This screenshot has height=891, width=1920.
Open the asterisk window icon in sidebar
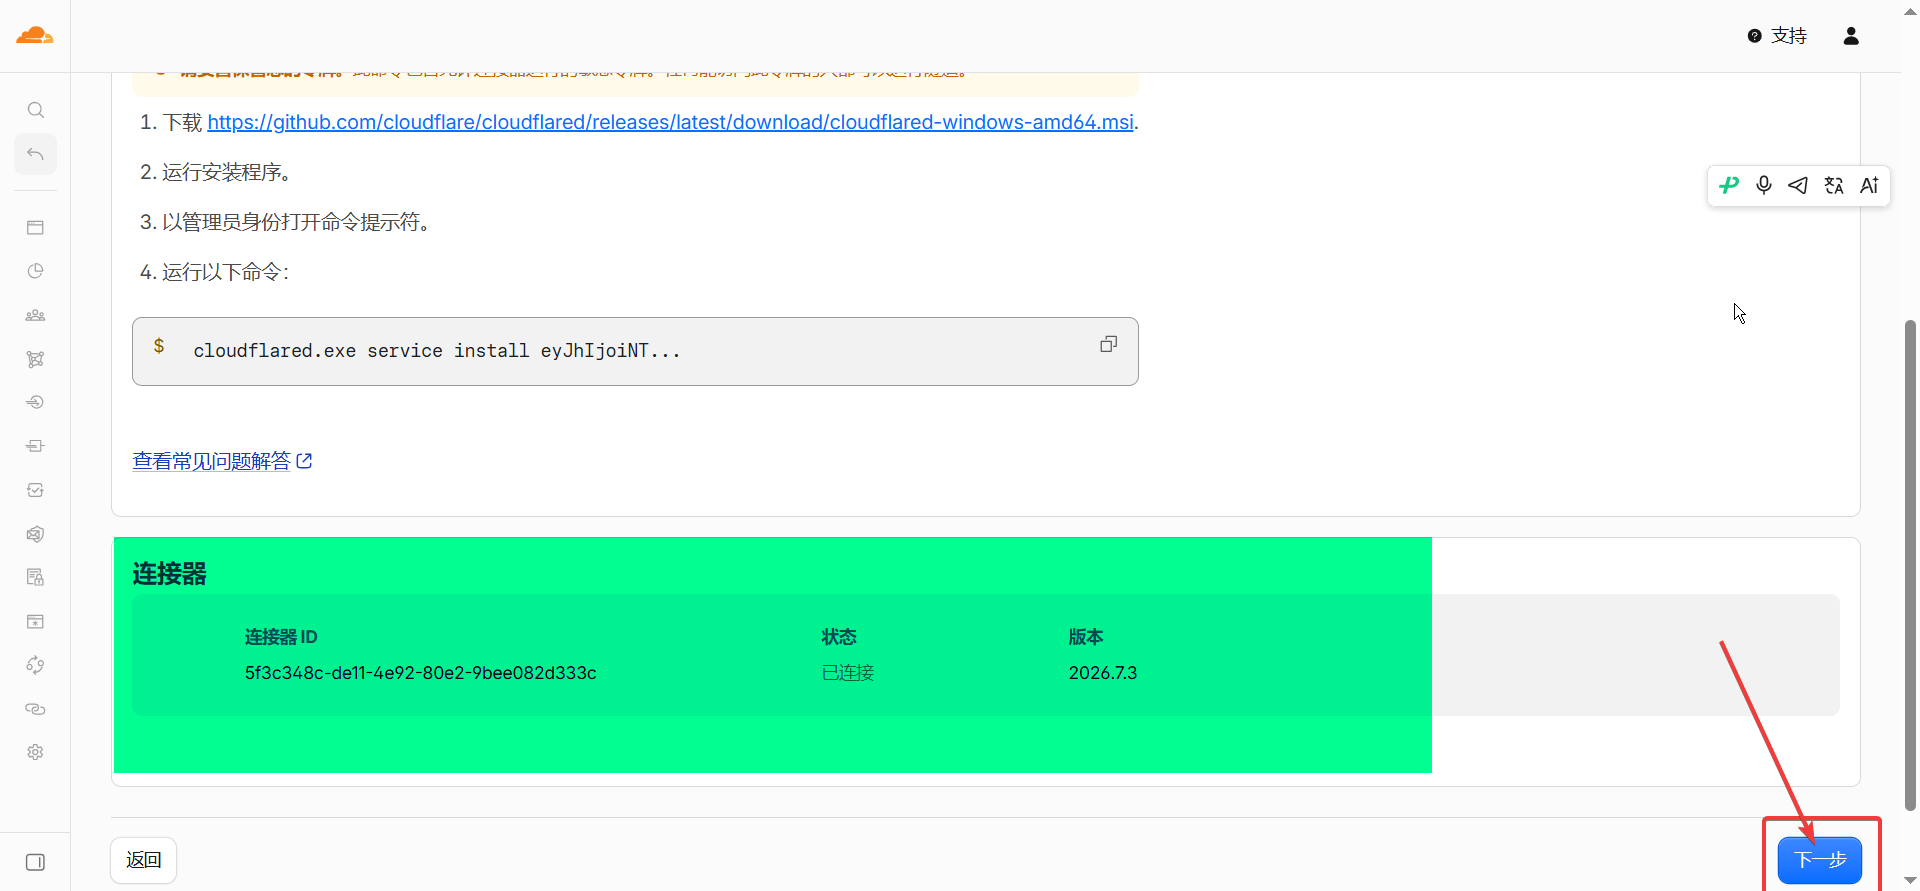tap(35, 621)
